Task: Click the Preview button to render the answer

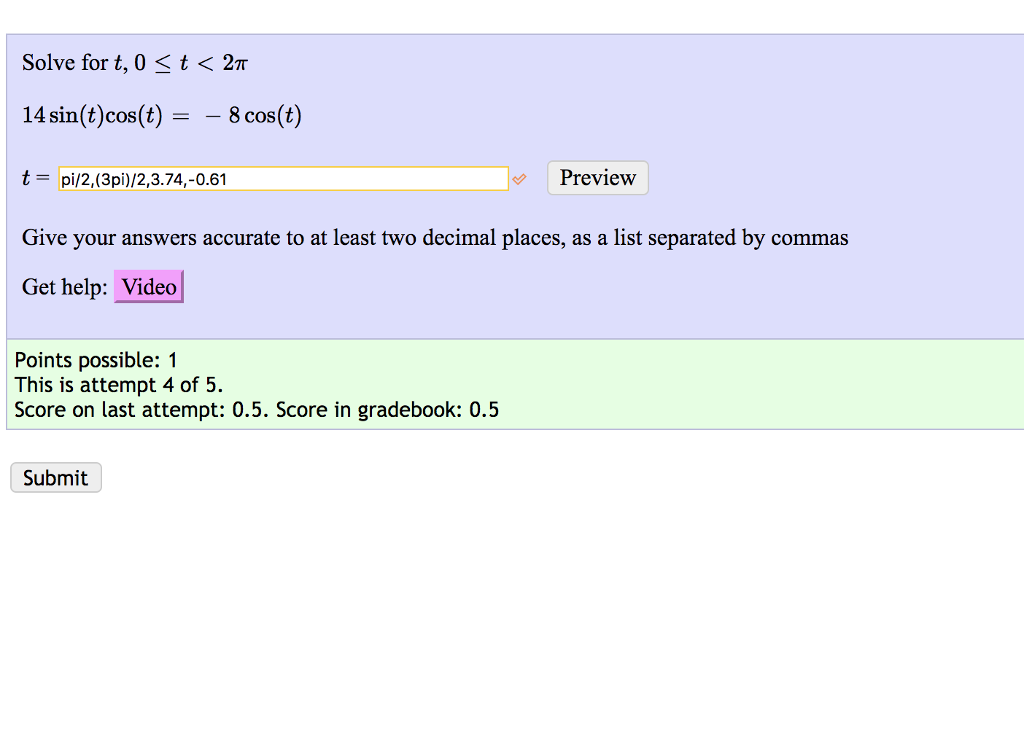Action: click(597, 178)
